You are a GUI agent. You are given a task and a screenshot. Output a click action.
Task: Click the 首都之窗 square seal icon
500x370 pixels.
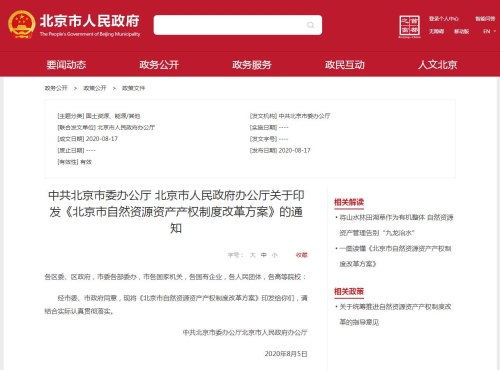coord(410,26)
